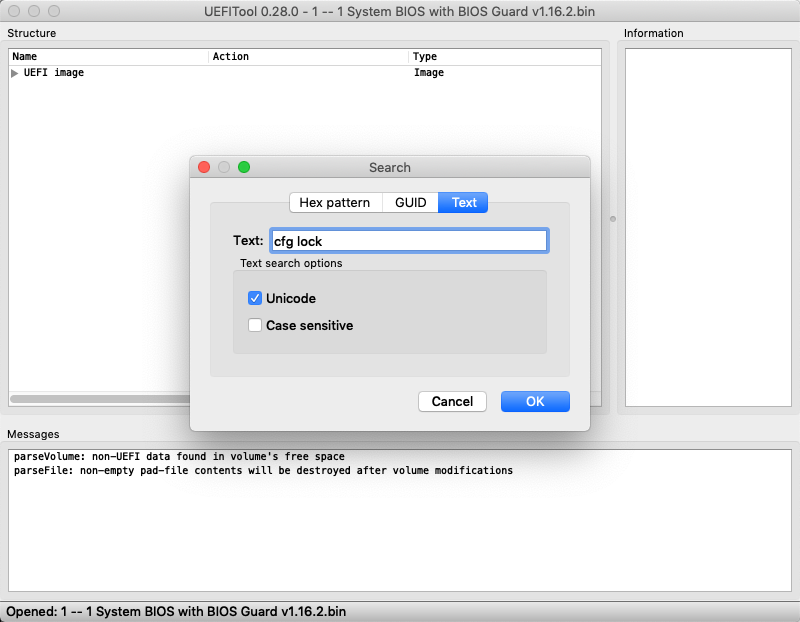800x622 pixels.
Task: Select the parseFile message line
Action: coord(262,470)
